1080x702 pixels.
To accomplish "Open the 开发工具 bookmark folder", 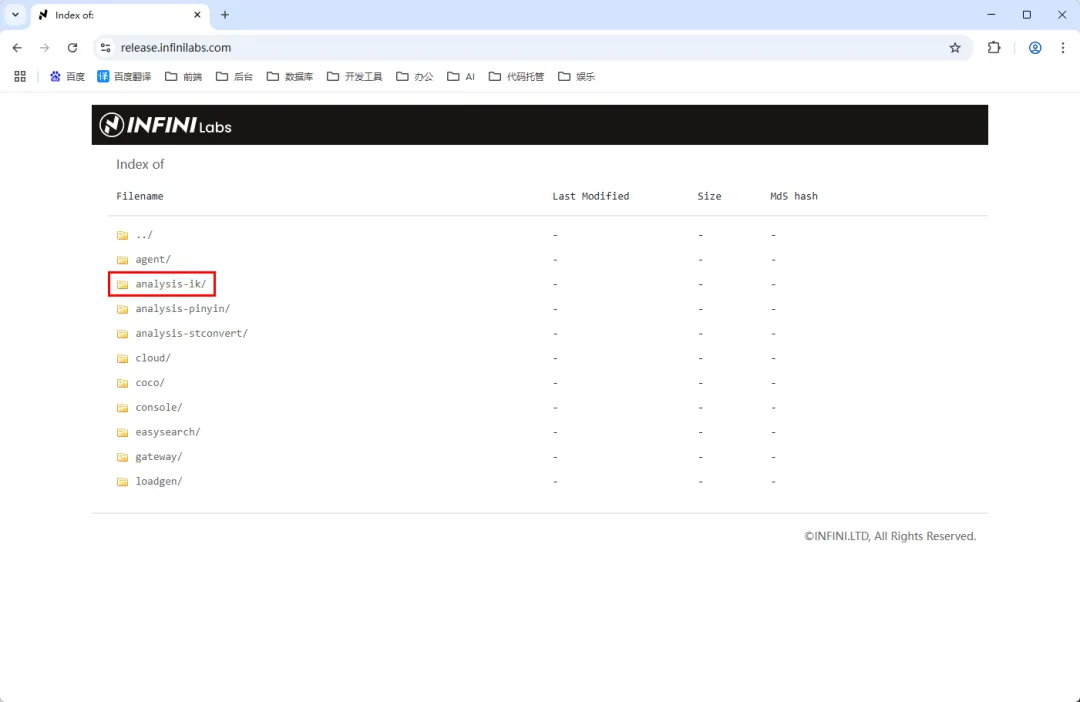I will [355, 76].
